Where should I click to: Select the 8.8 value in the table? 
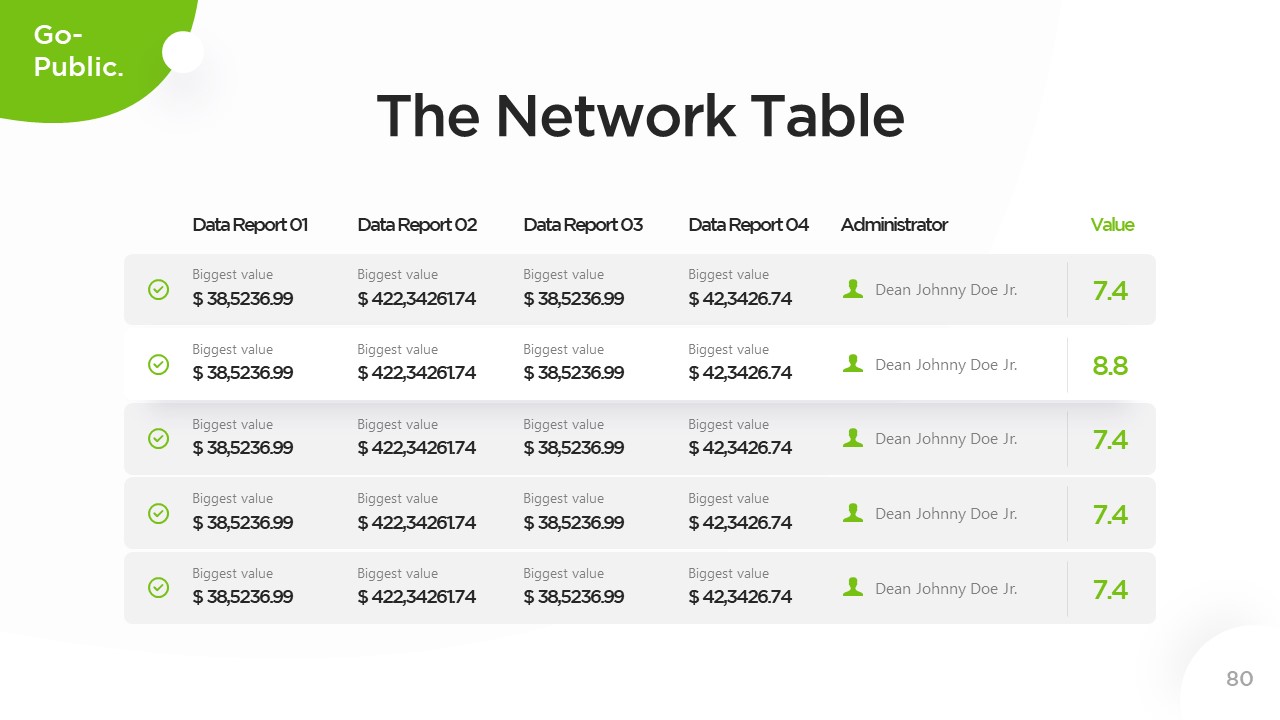(1110, 365)
